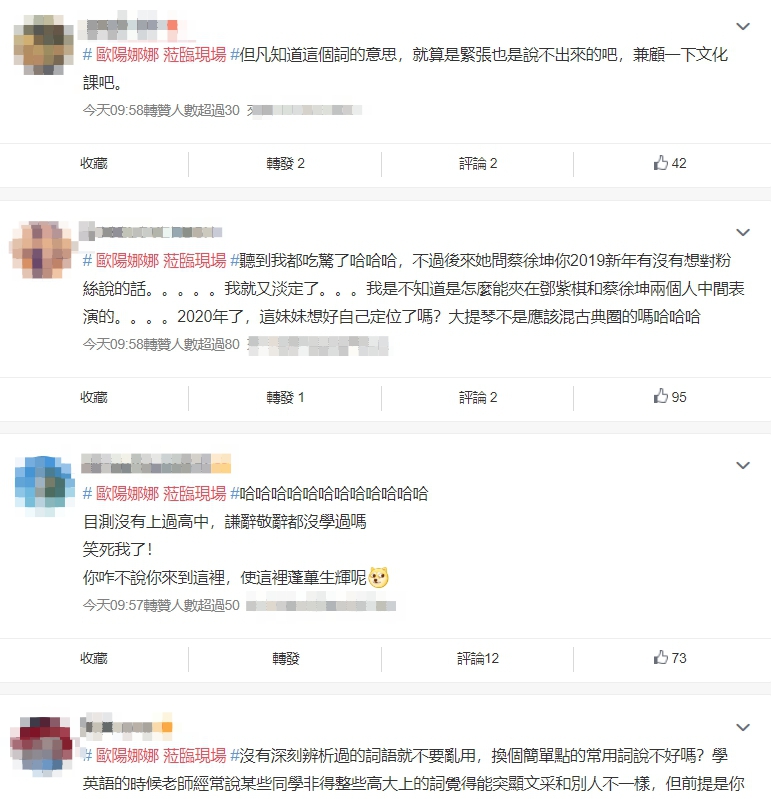Open 評論12 on the third post
This screenshot has width=771, height=799.
[x=477, y=659]
